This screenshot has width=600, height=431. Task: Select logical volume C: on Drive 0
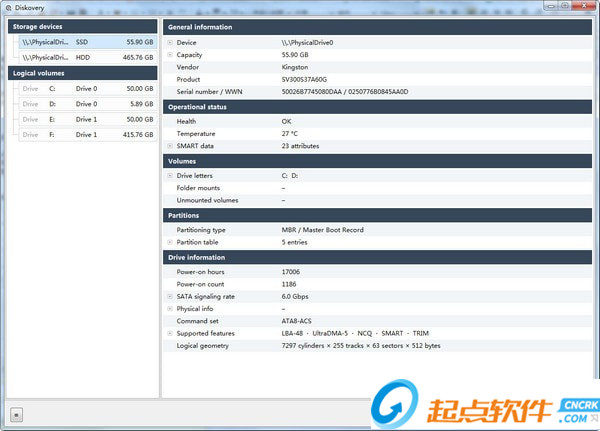click(88, 88)
